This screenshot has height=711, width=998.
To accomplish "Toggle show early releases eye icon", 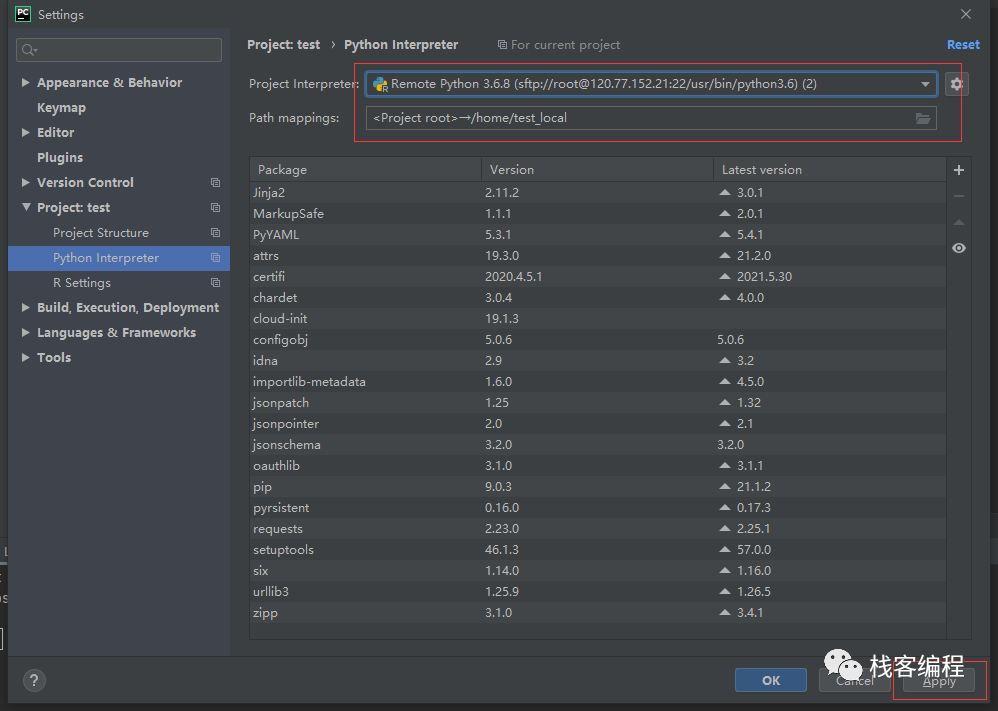I will click(x=959, y=248).
